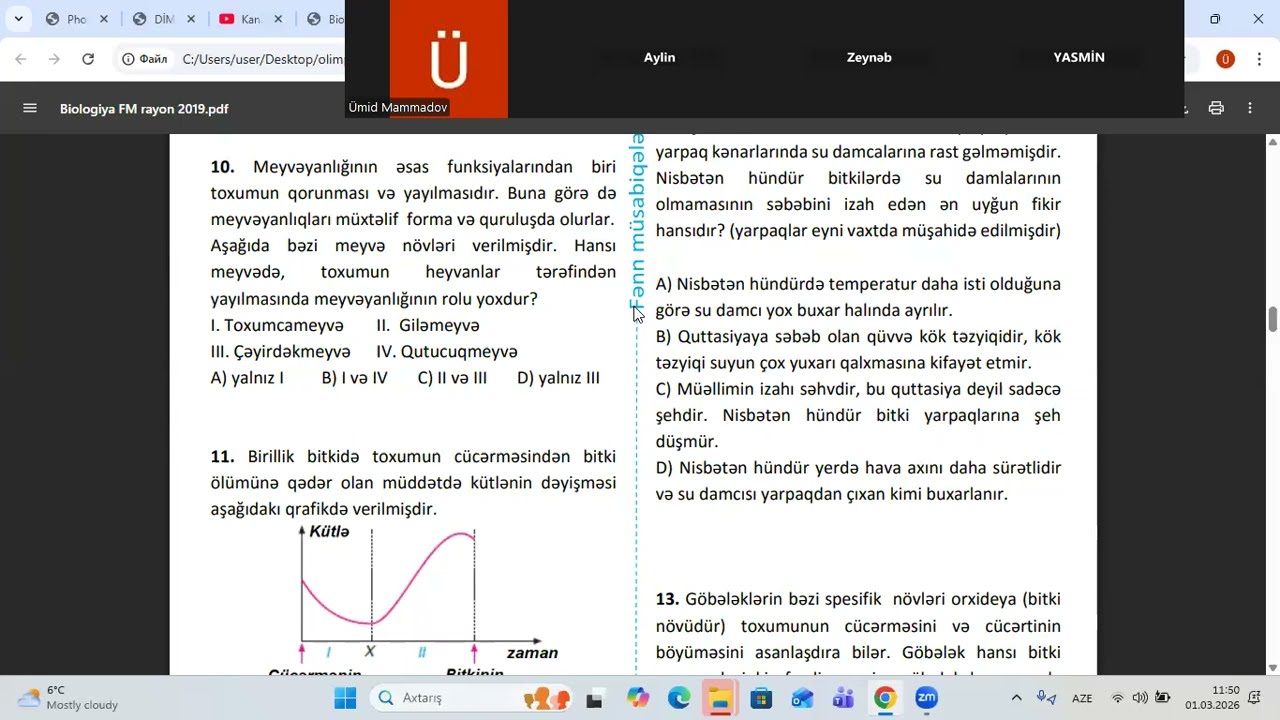Click the Kütlə graph axis label
The image size is (1280, 720).
click(x=329, y=532)
